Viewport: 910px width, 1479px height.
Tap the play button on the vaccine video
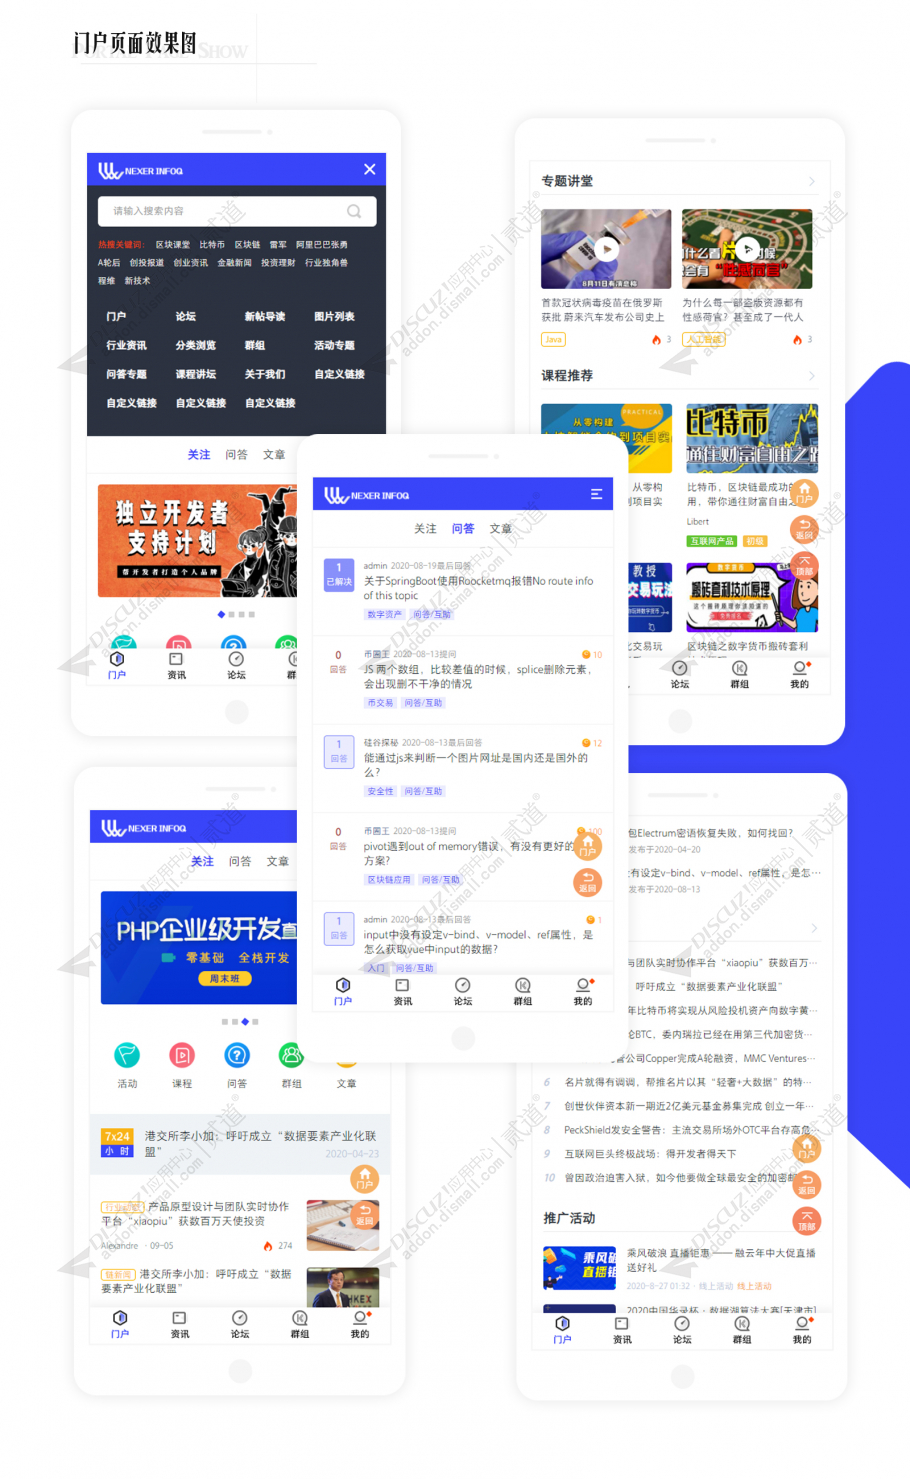pos(606,249)
